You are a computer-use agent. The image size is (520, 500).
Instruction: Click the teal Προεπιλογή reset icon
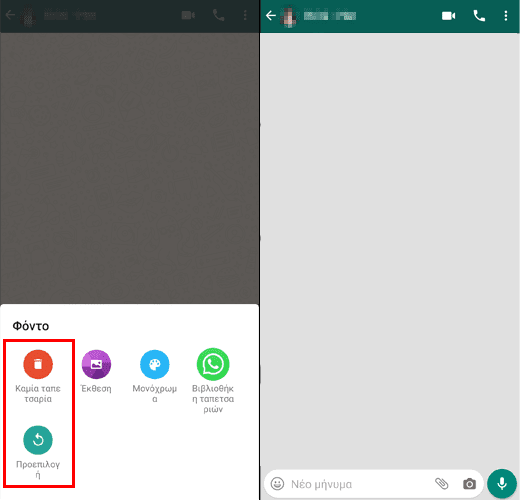38,440
